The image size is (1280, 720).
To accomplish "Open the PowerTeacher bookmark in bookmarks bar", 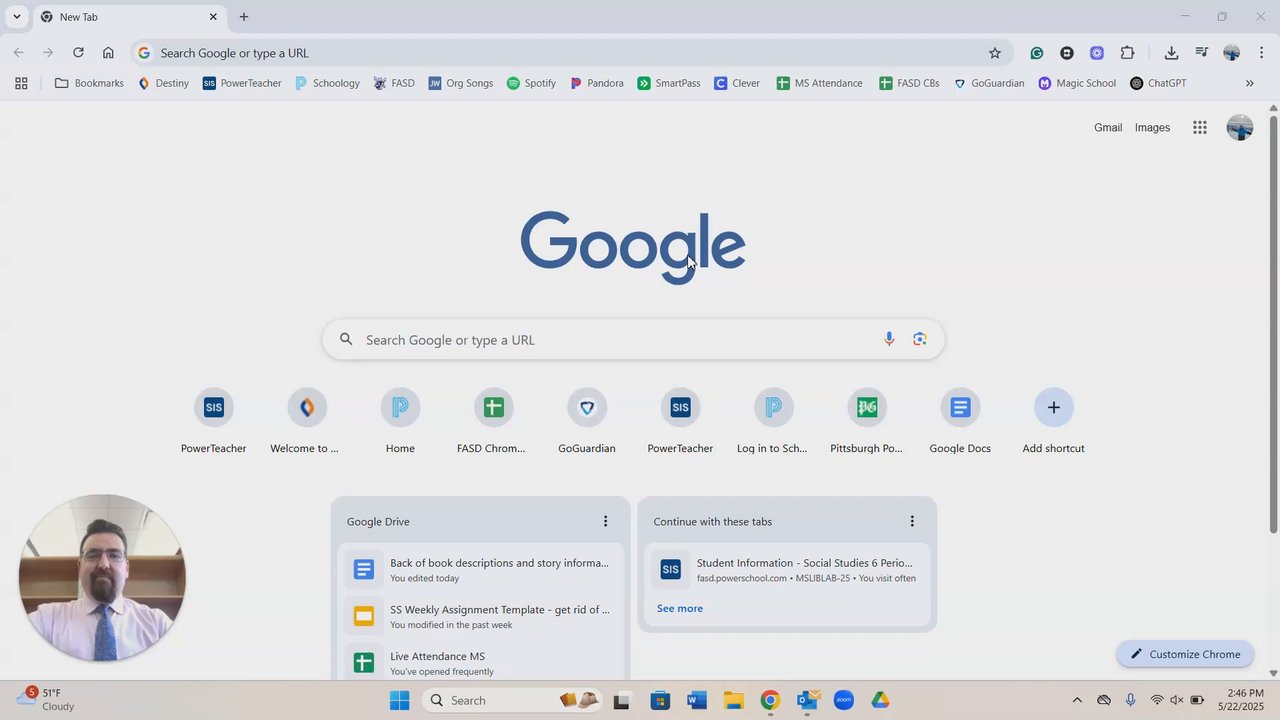I will (242, 83).
